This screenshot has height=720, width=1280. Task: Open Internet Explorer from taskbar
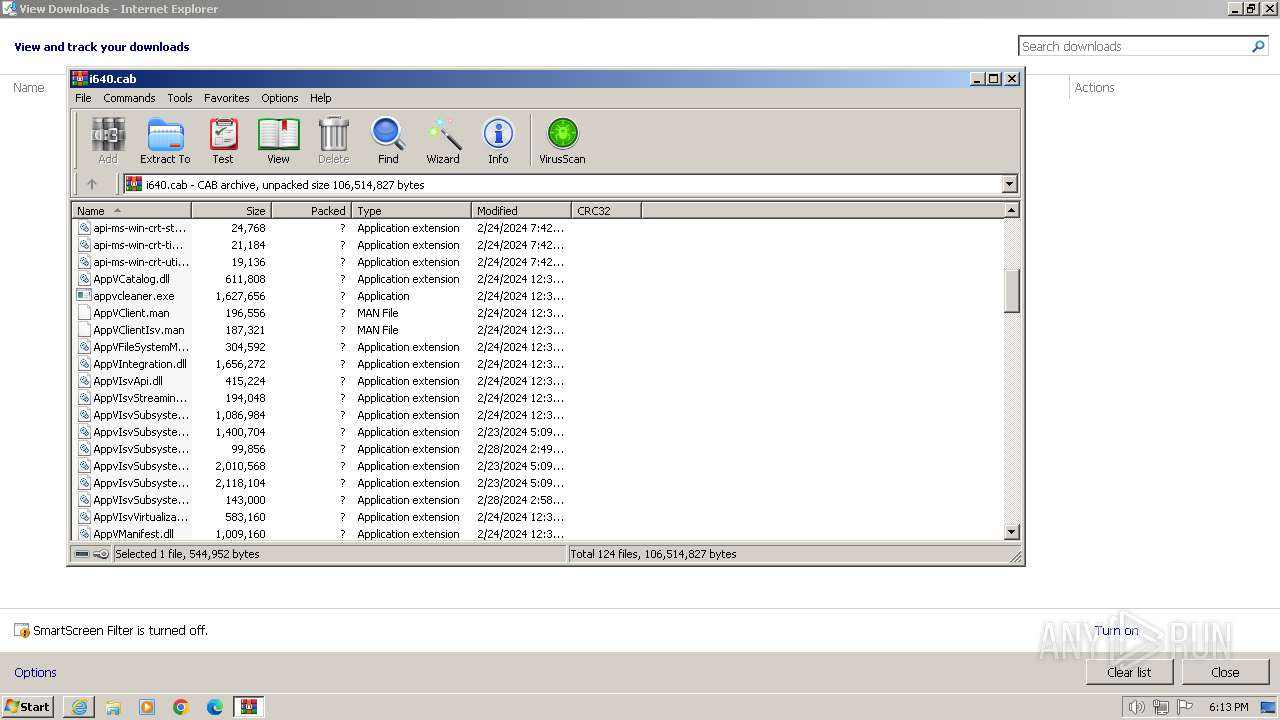(x=79, y=707)
